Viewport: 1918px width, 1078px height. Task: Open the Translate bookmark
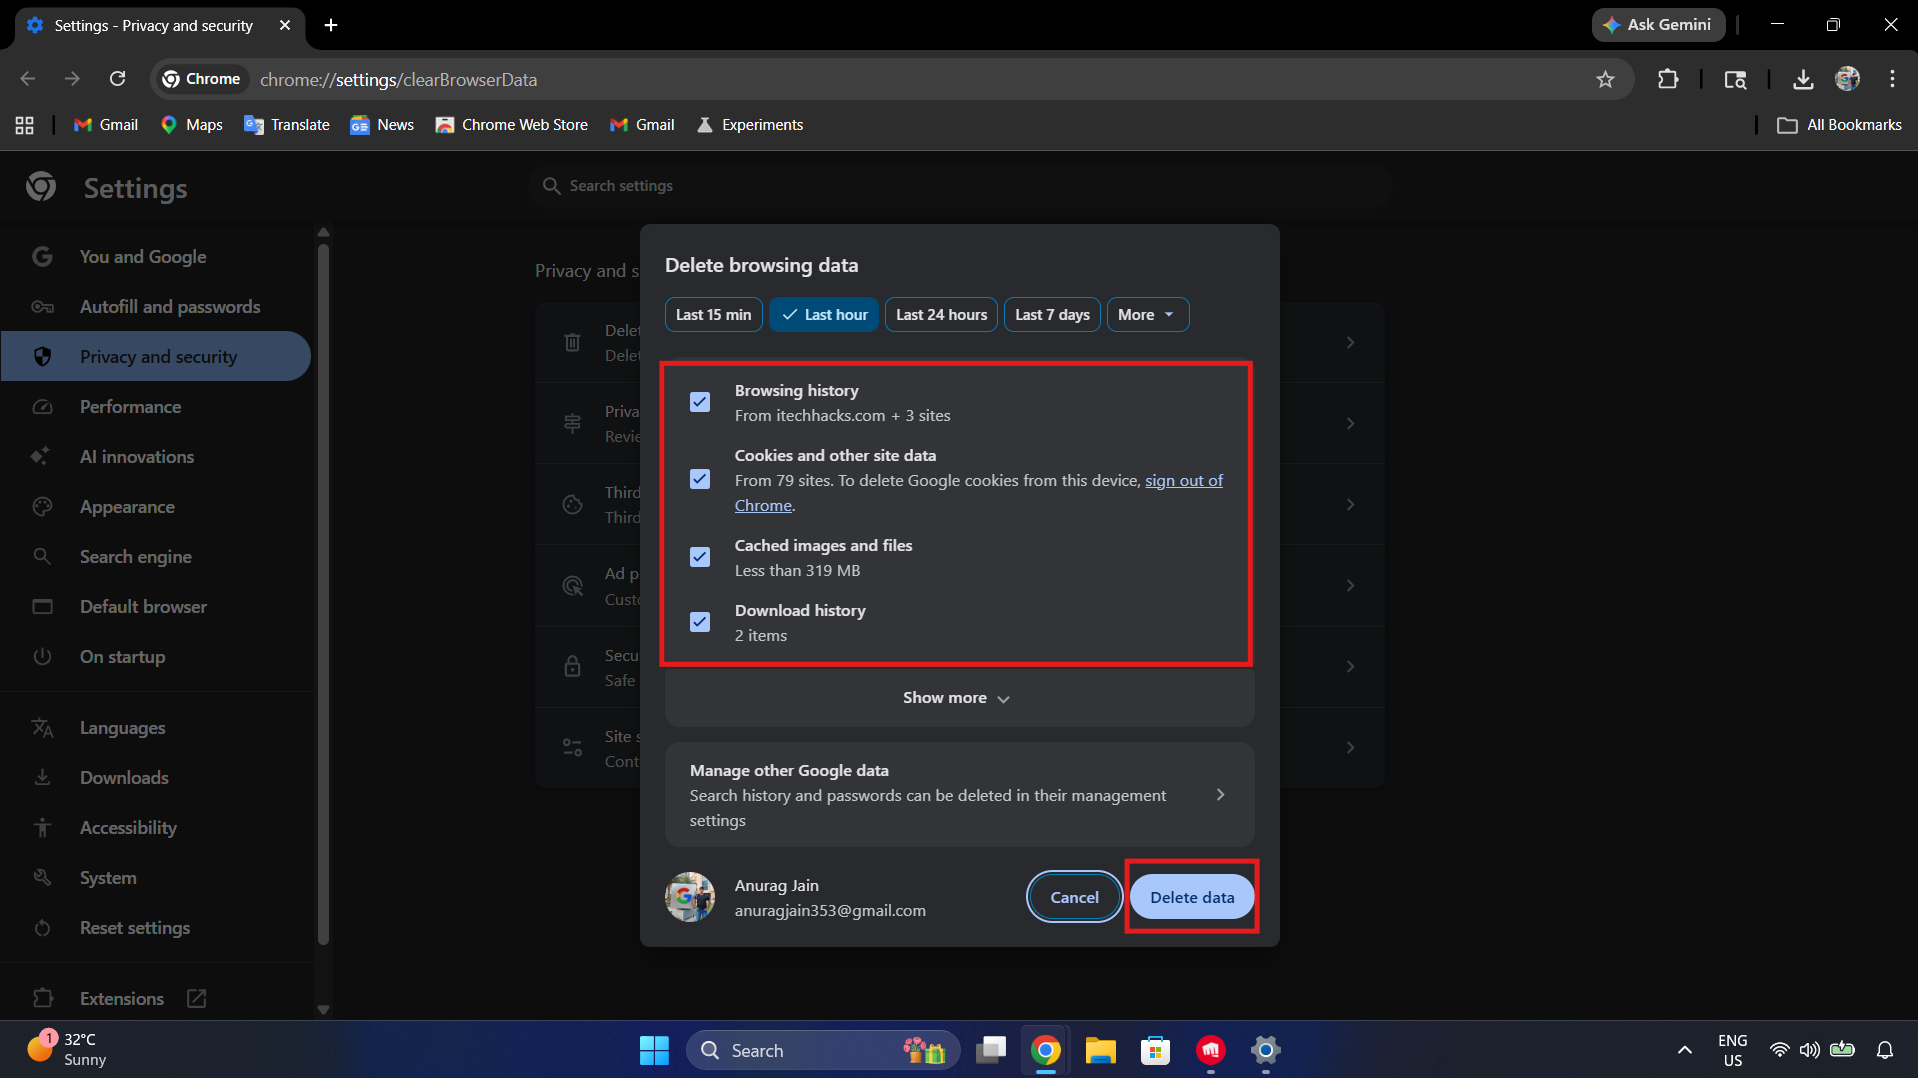click(287, 125)
